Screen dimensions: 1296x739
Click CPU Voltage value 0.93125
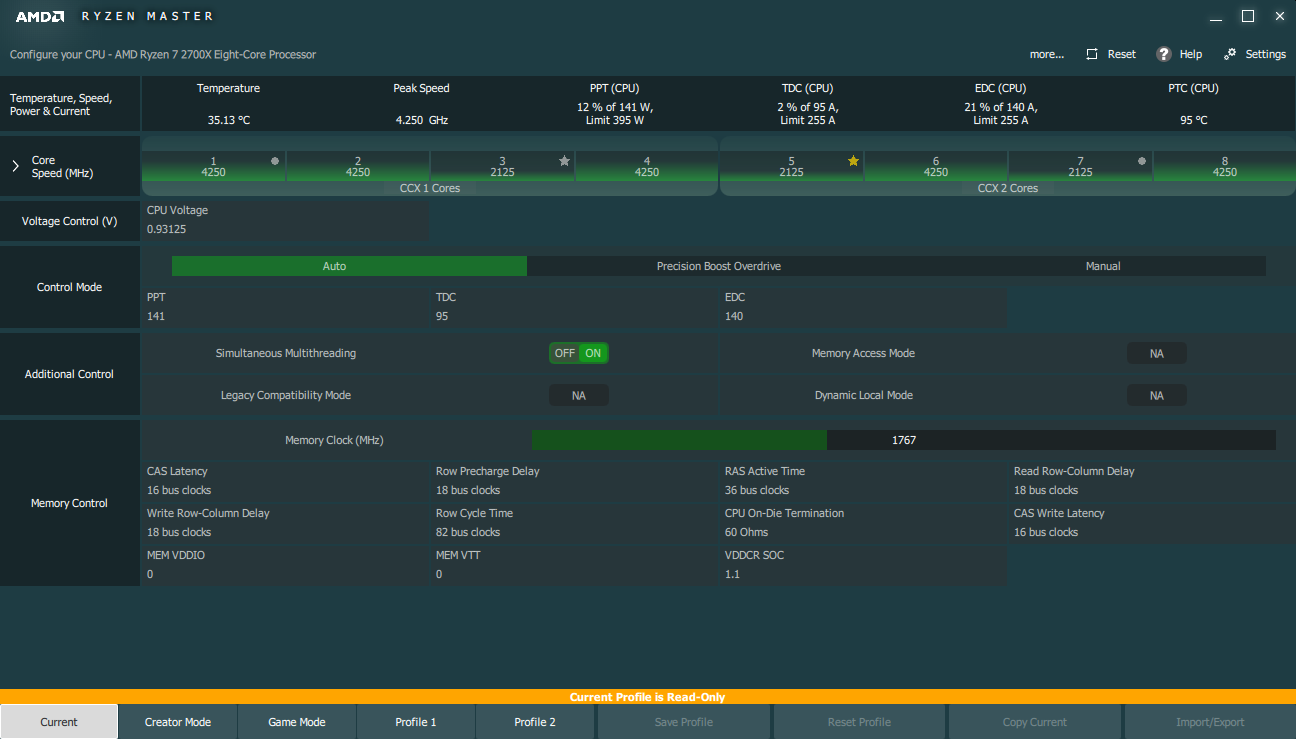click(167, 229)
